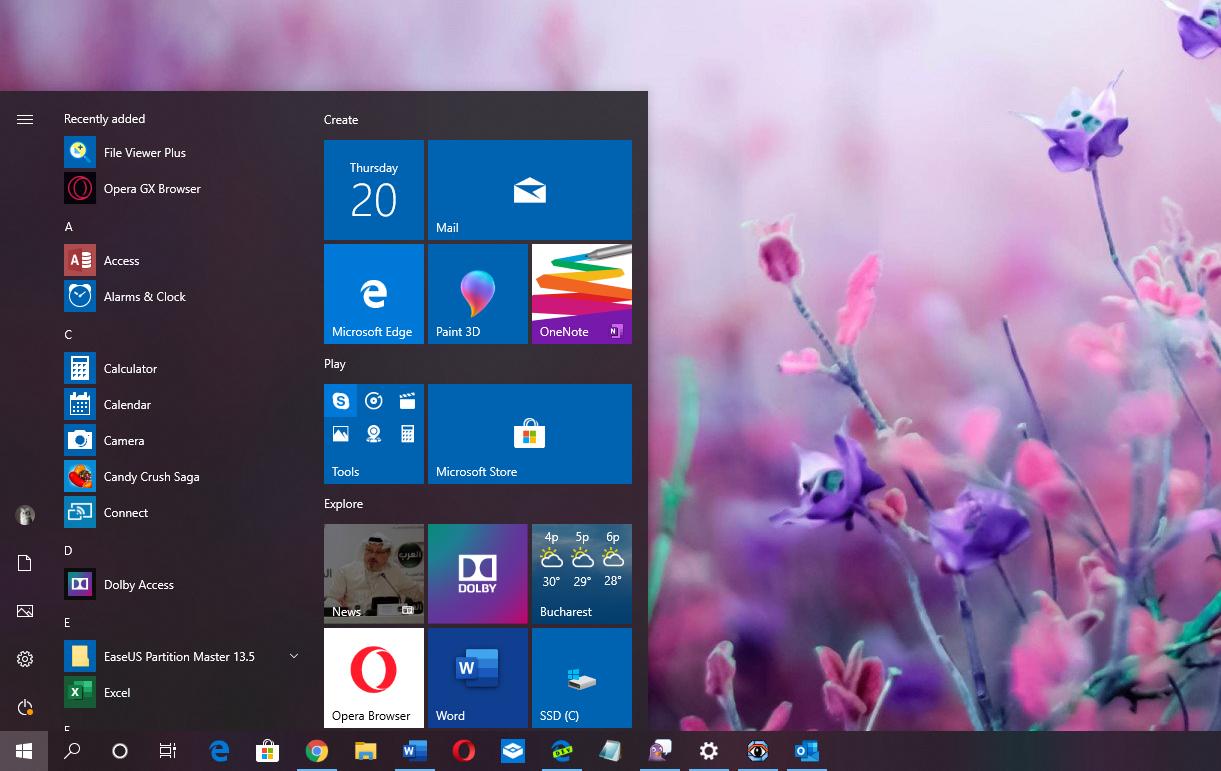Viewport: 1221px width, 771px height.
Task: Open taskbar Search magnifier
Action: point(72,751)
